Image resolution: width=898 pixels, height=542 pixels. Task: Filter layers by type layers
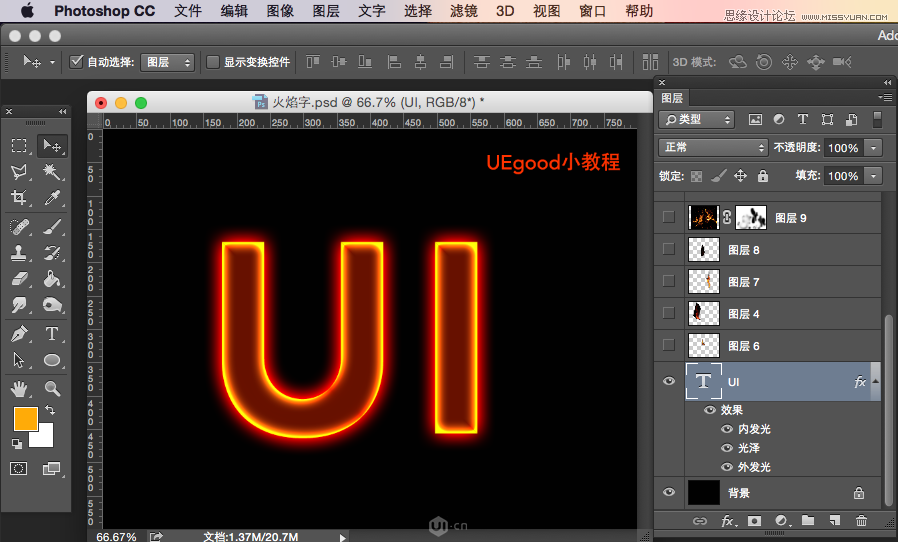click(803, 119)
